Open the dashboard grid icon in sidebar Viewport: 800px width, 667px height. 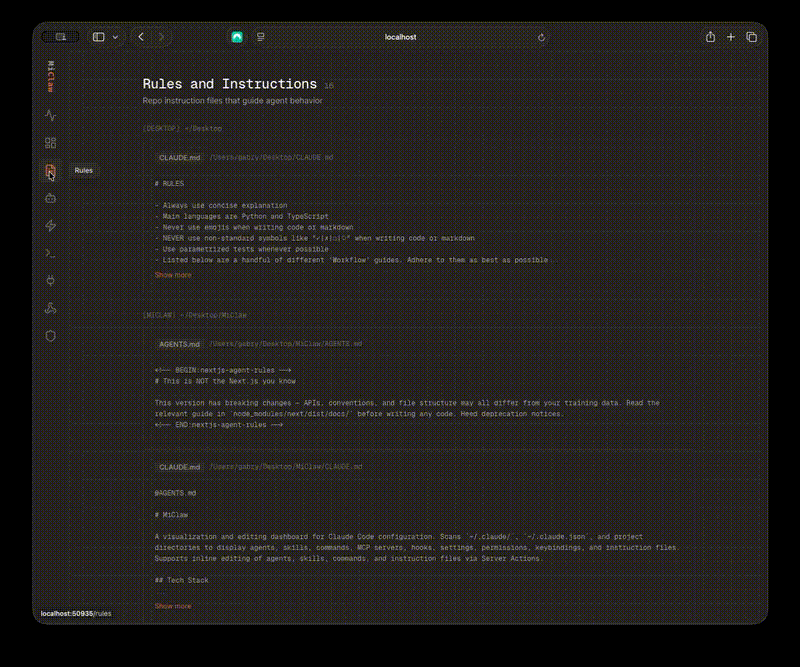[50, 143]
